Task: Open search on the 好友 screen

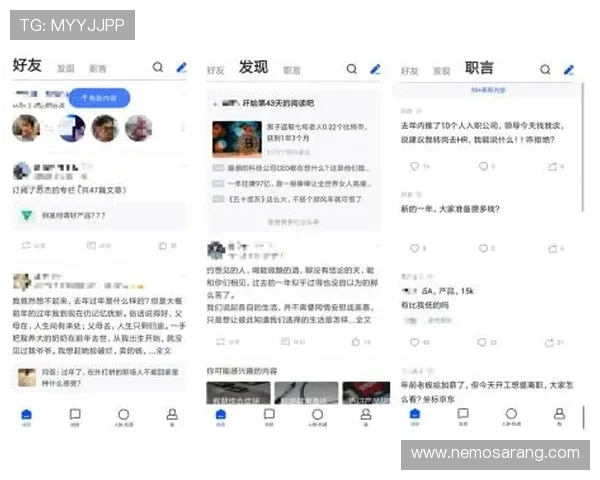Action: [158, 67]
